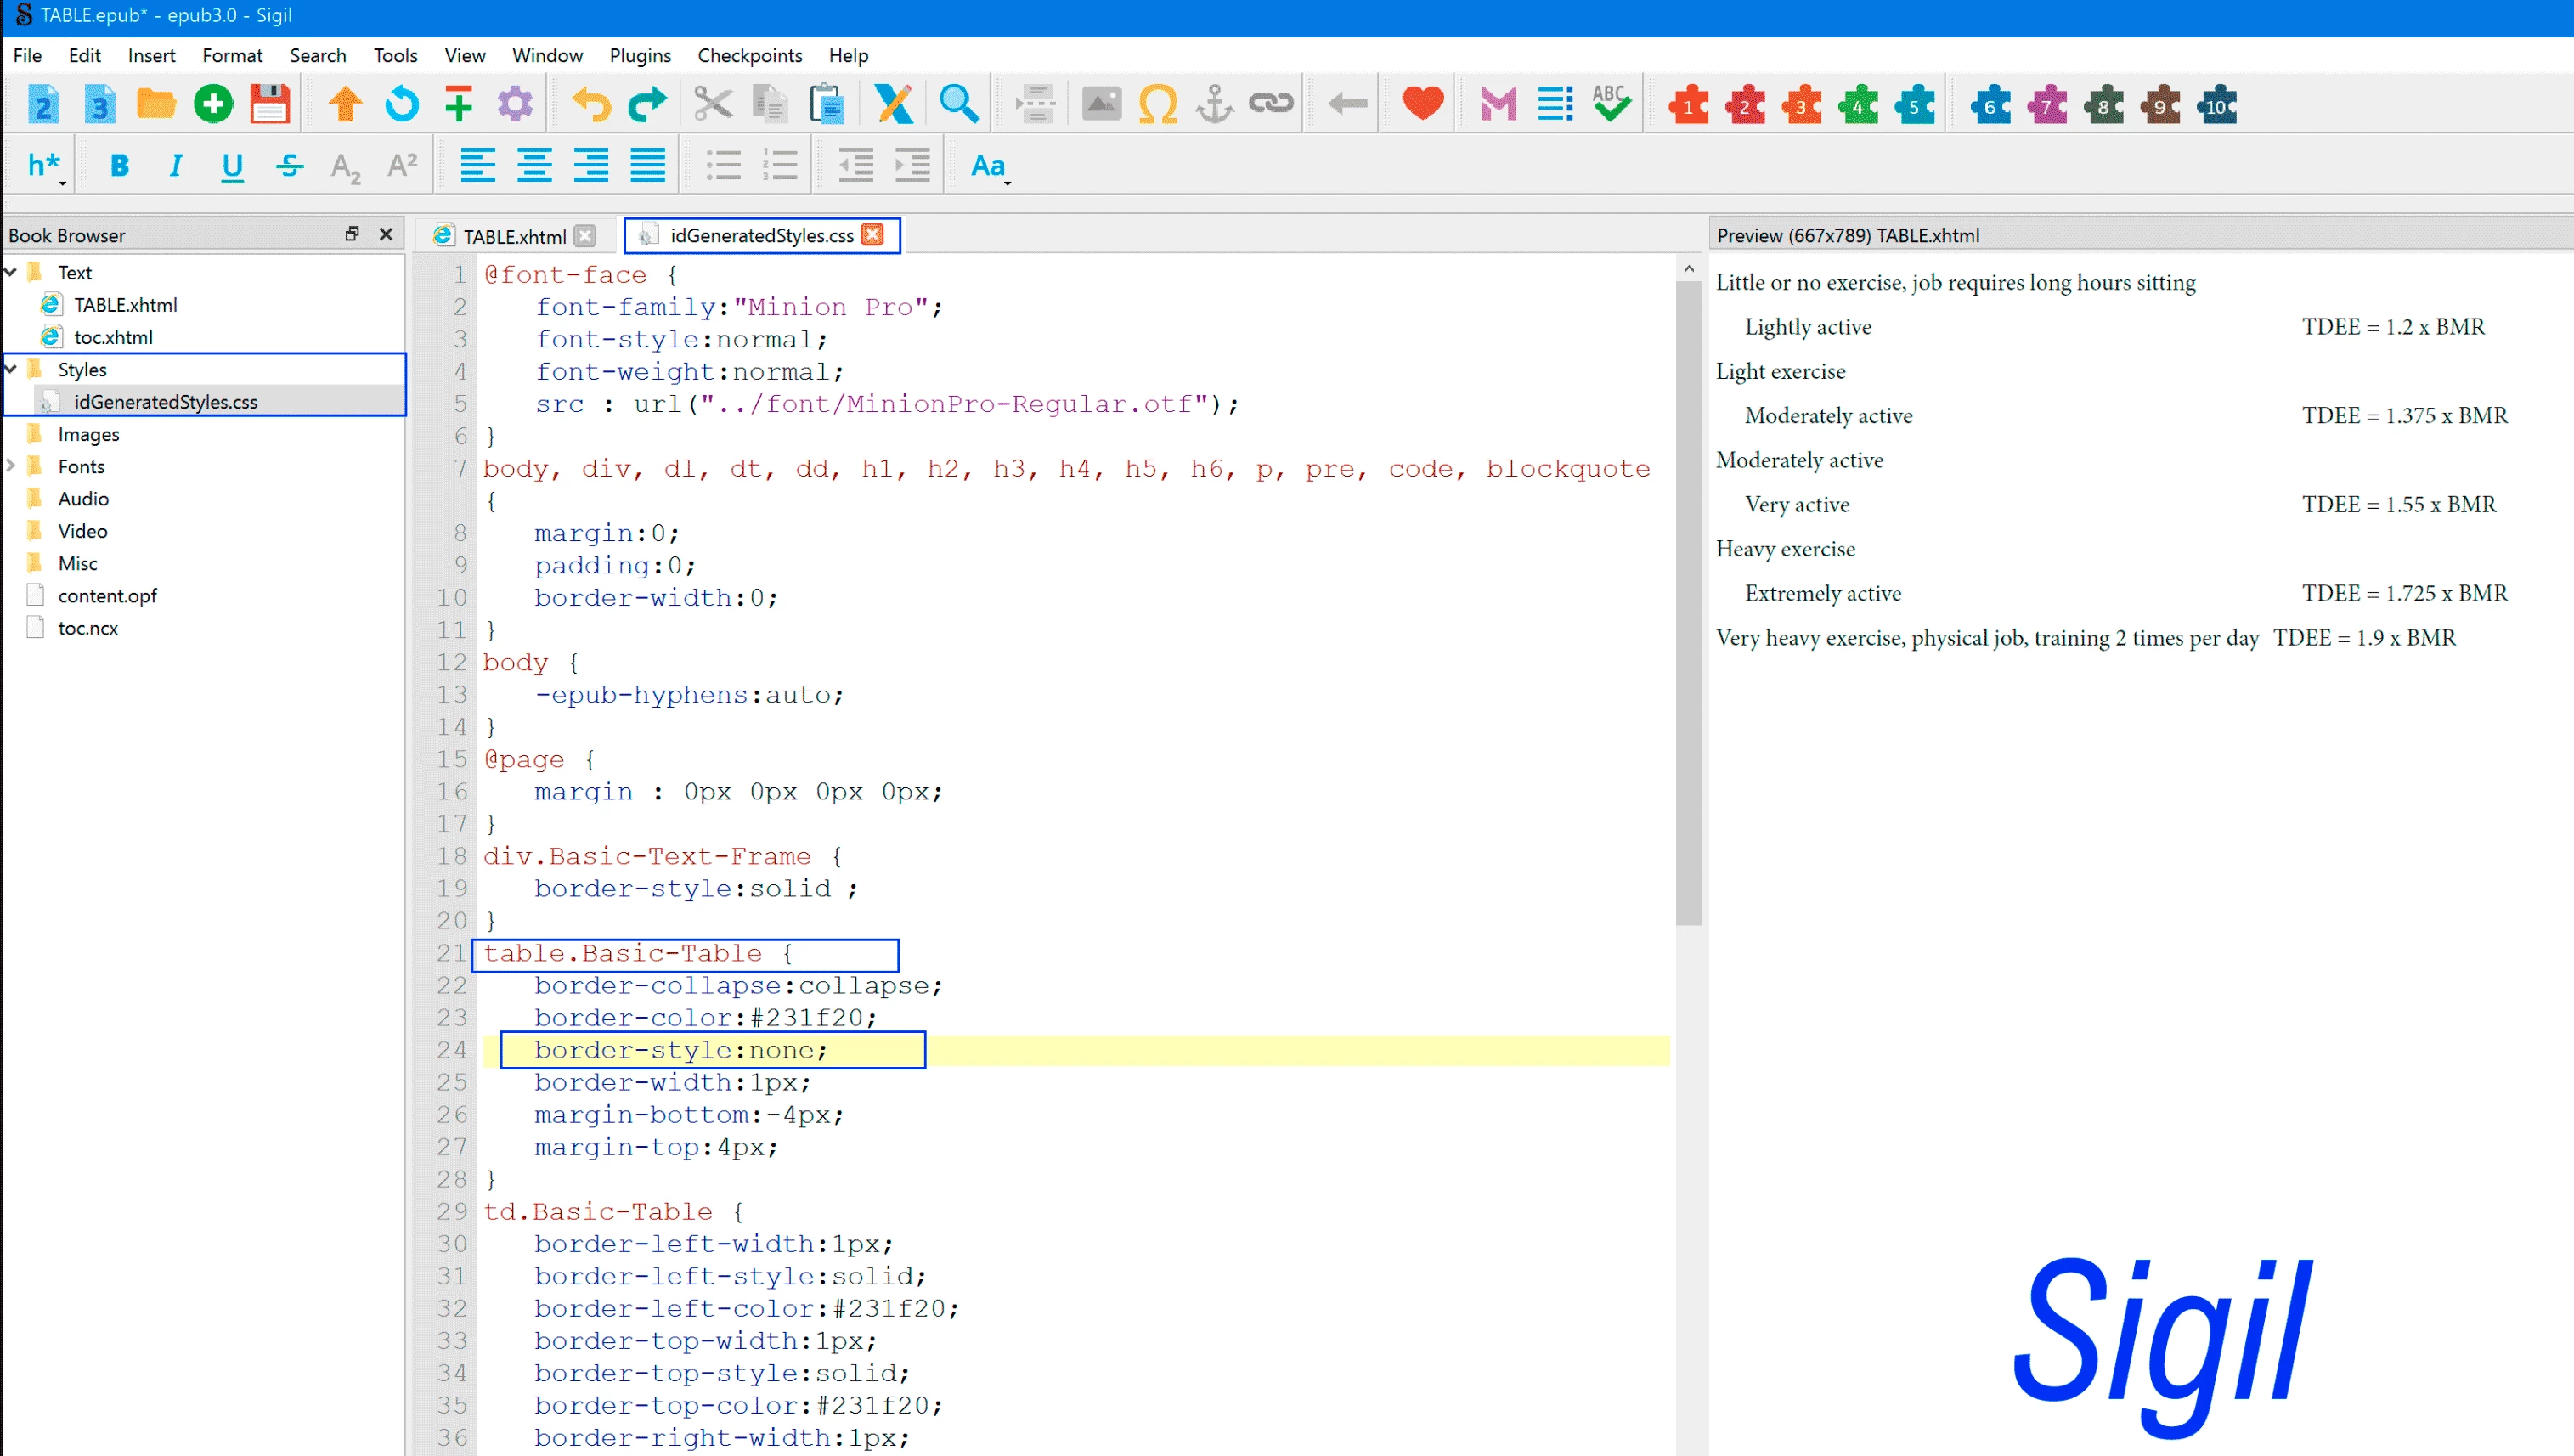The image size is (2574, 1456).
Task: Click the Cut scissors icon
Action: [713, 104]
